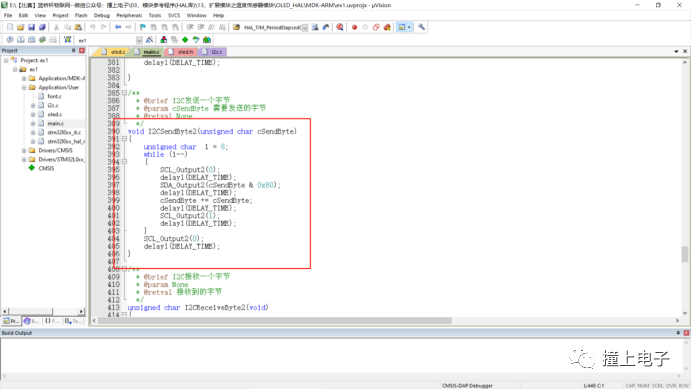Open Manage Run-Time Environment green diamond

point(185,40)
